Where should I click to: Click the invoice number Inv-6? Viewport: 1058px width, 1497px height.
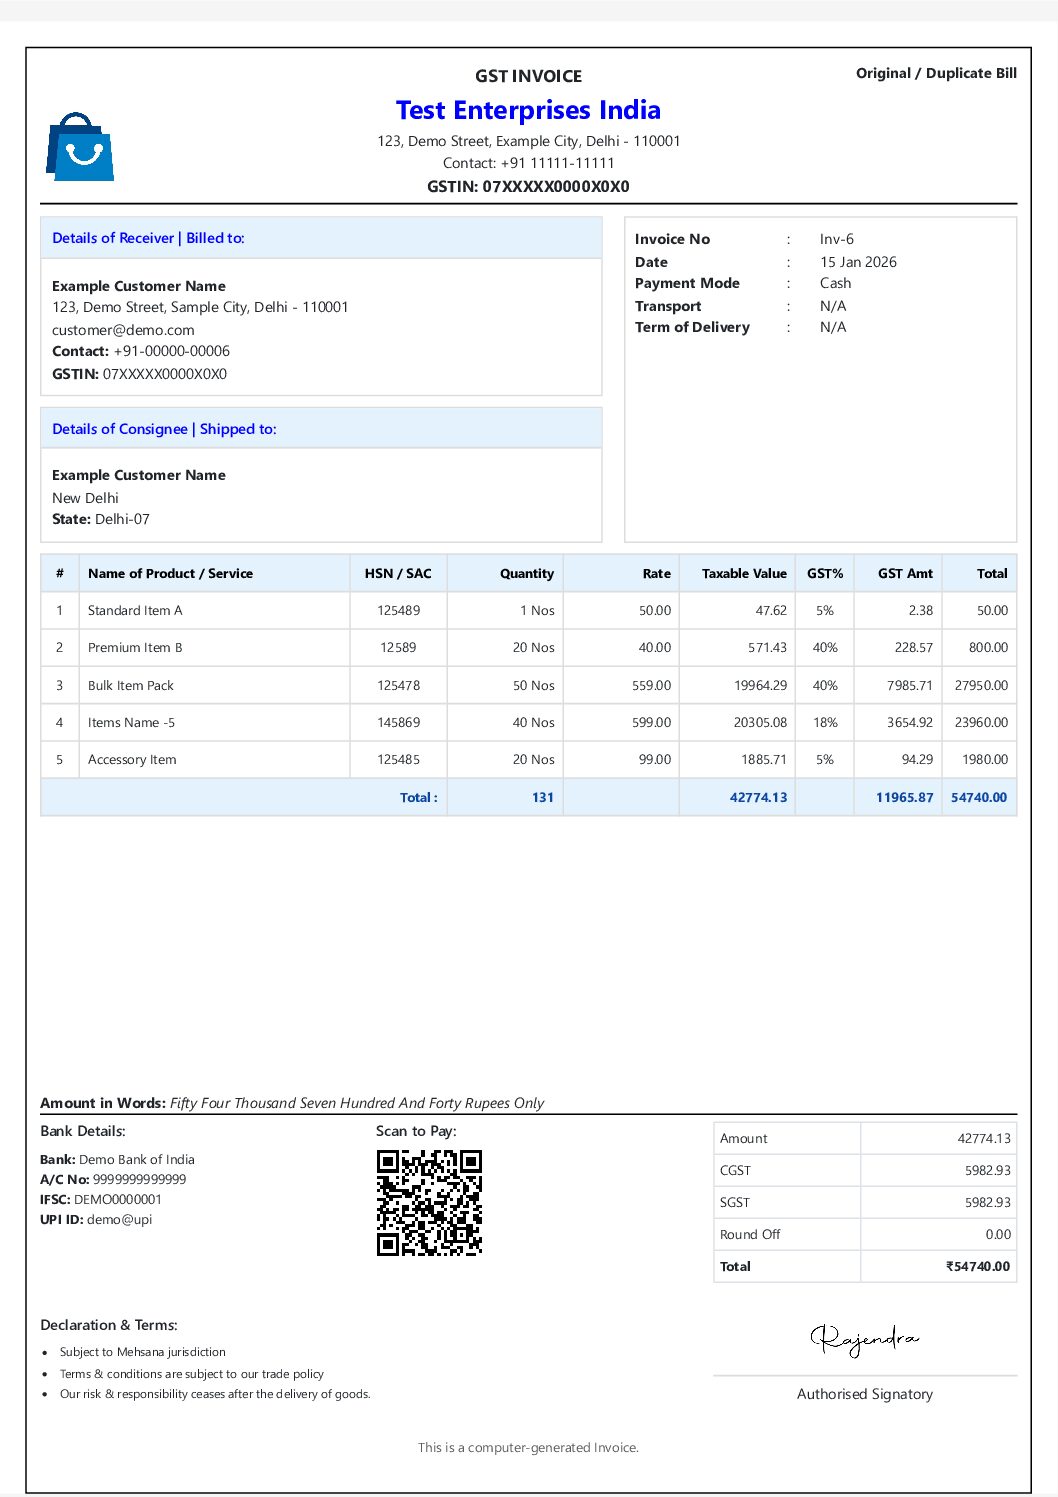pyautogui.click(x=837, y=240)
